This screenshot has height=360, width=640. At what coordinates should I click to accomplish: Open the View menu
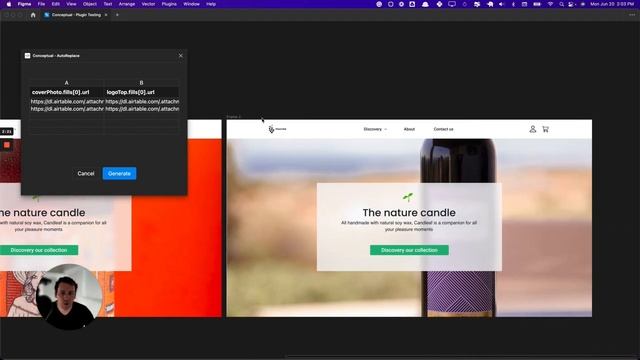[x=71, y=4]
